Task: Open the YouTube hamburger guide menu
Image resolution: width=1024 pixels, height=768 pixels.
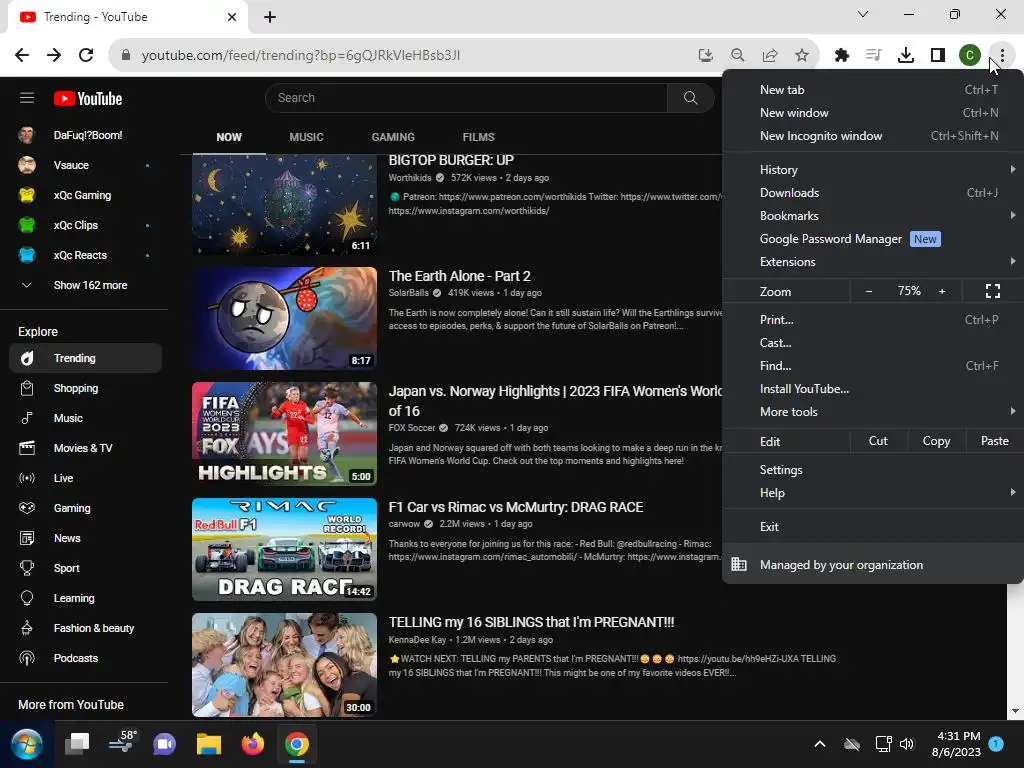Action: coord(27,98)
